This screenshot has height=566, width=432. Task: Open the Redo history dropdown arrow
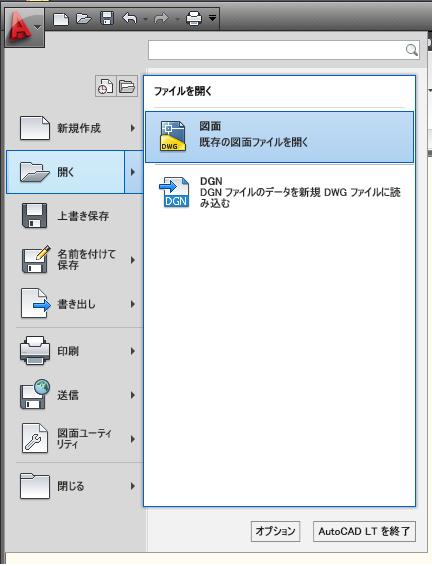pos(177,18)
